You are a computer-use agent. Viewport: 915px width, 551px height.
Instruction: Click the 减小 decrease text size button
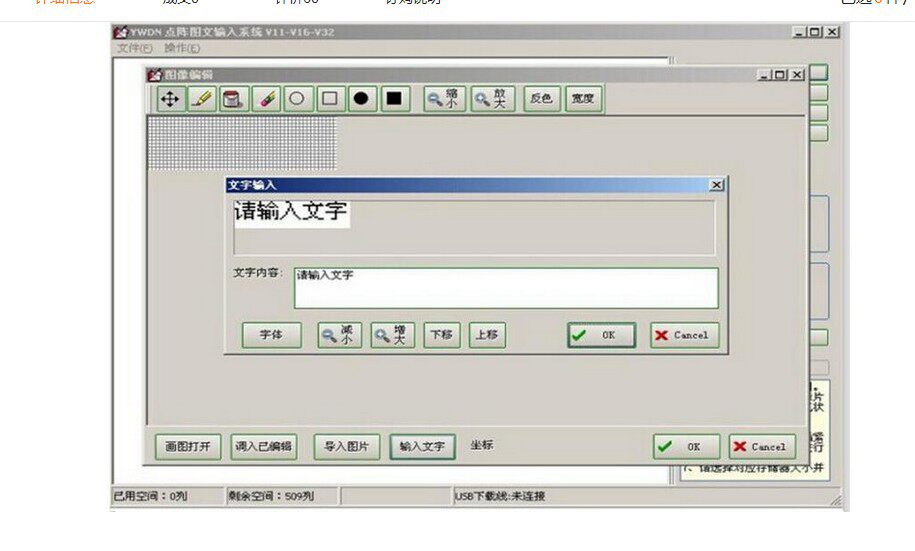(340, 335)
